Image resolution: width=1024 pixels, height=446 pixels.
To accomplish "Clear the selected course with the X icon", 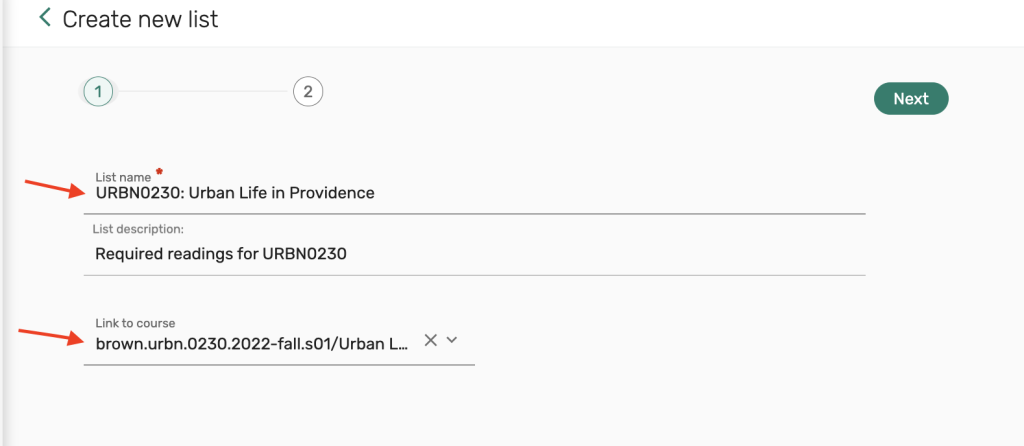I will click(x=431, y=341).
